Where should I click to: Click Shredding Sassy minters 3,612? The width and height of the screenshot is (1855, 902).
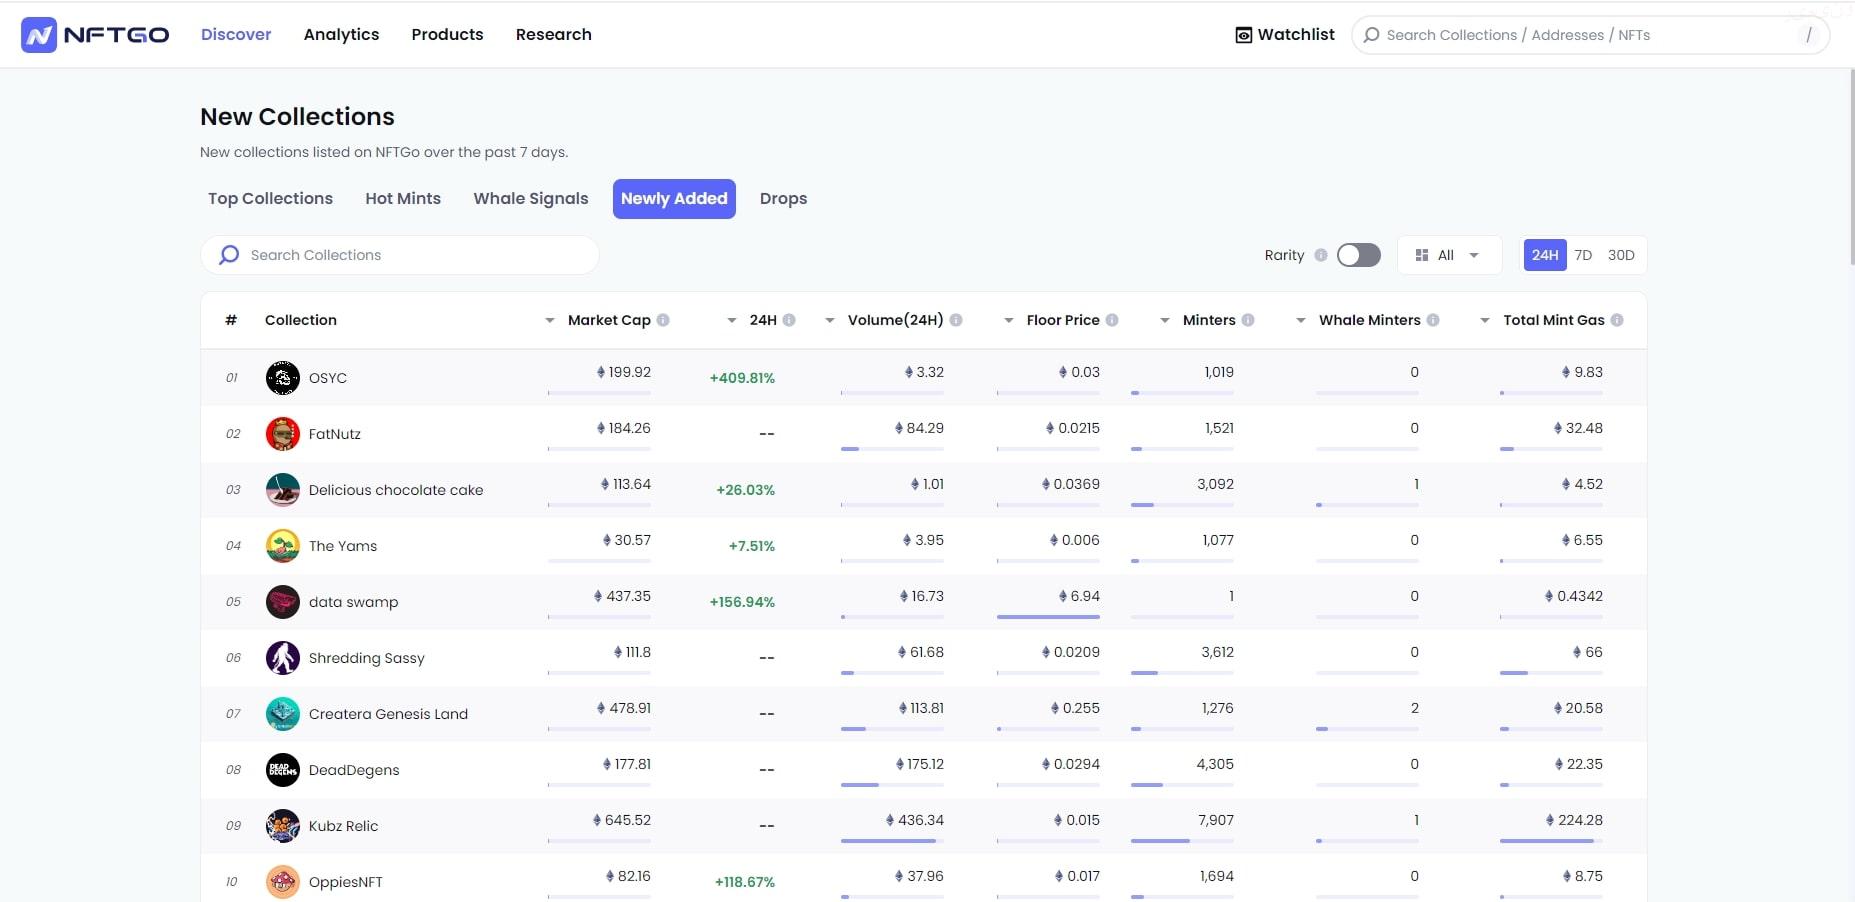pyautogui.click(x=1217, y=652)
